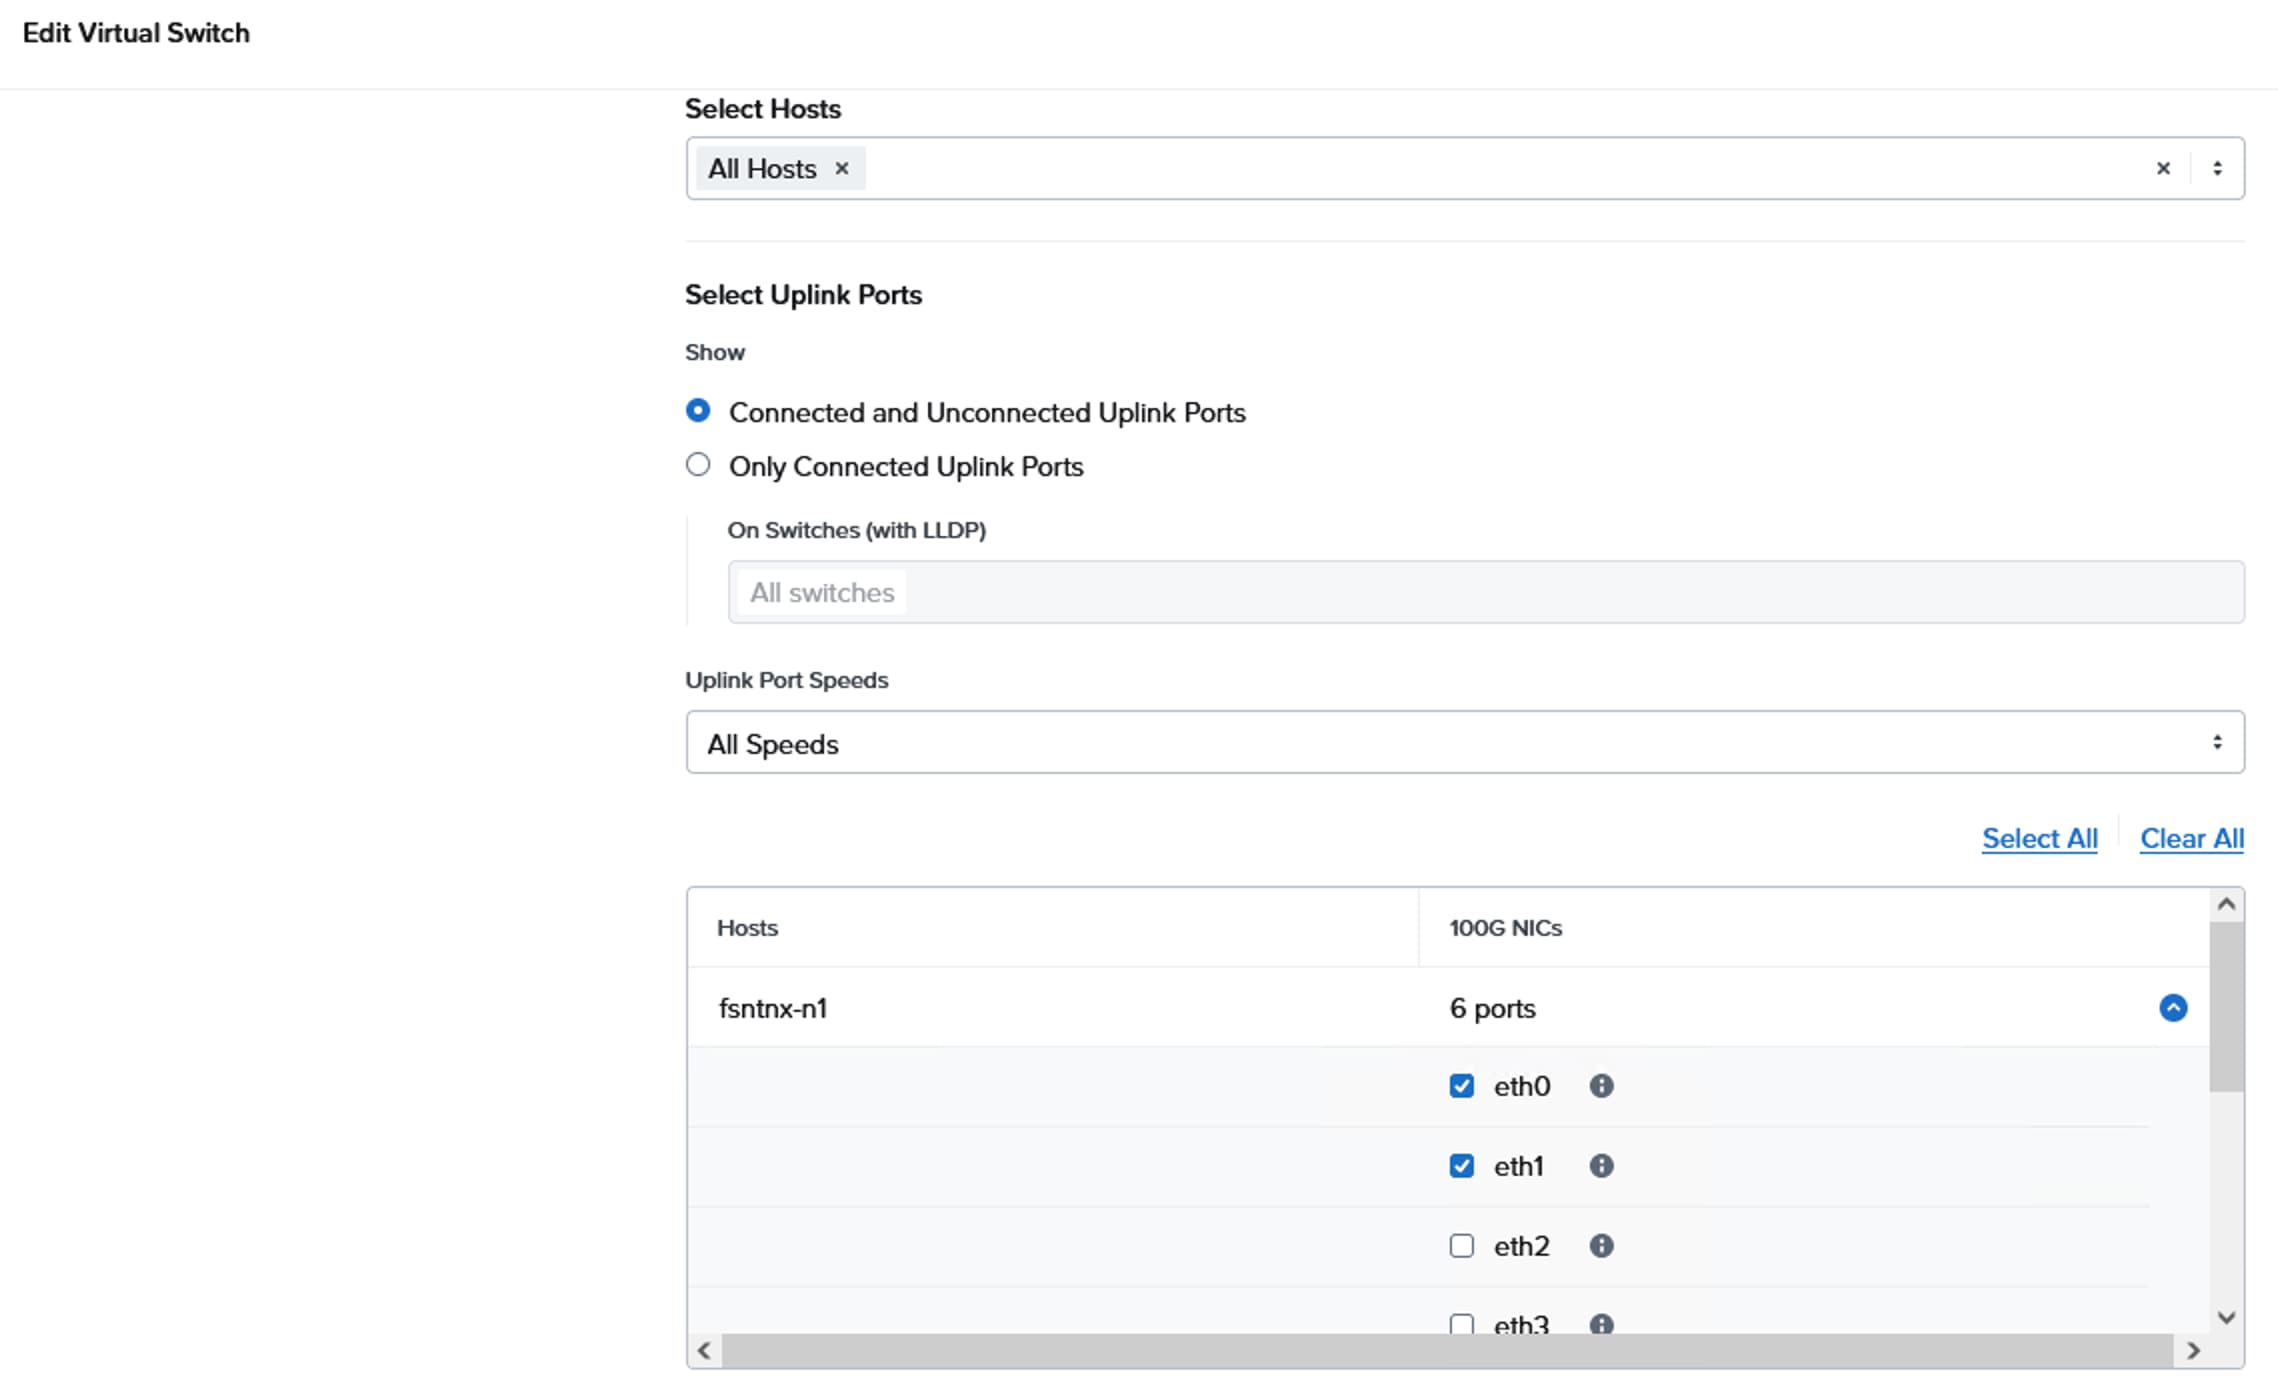The height and width of the screenshot is (1398, 2278).
Task: Click info icon next to eth0
Action: coord(1601,1086)
